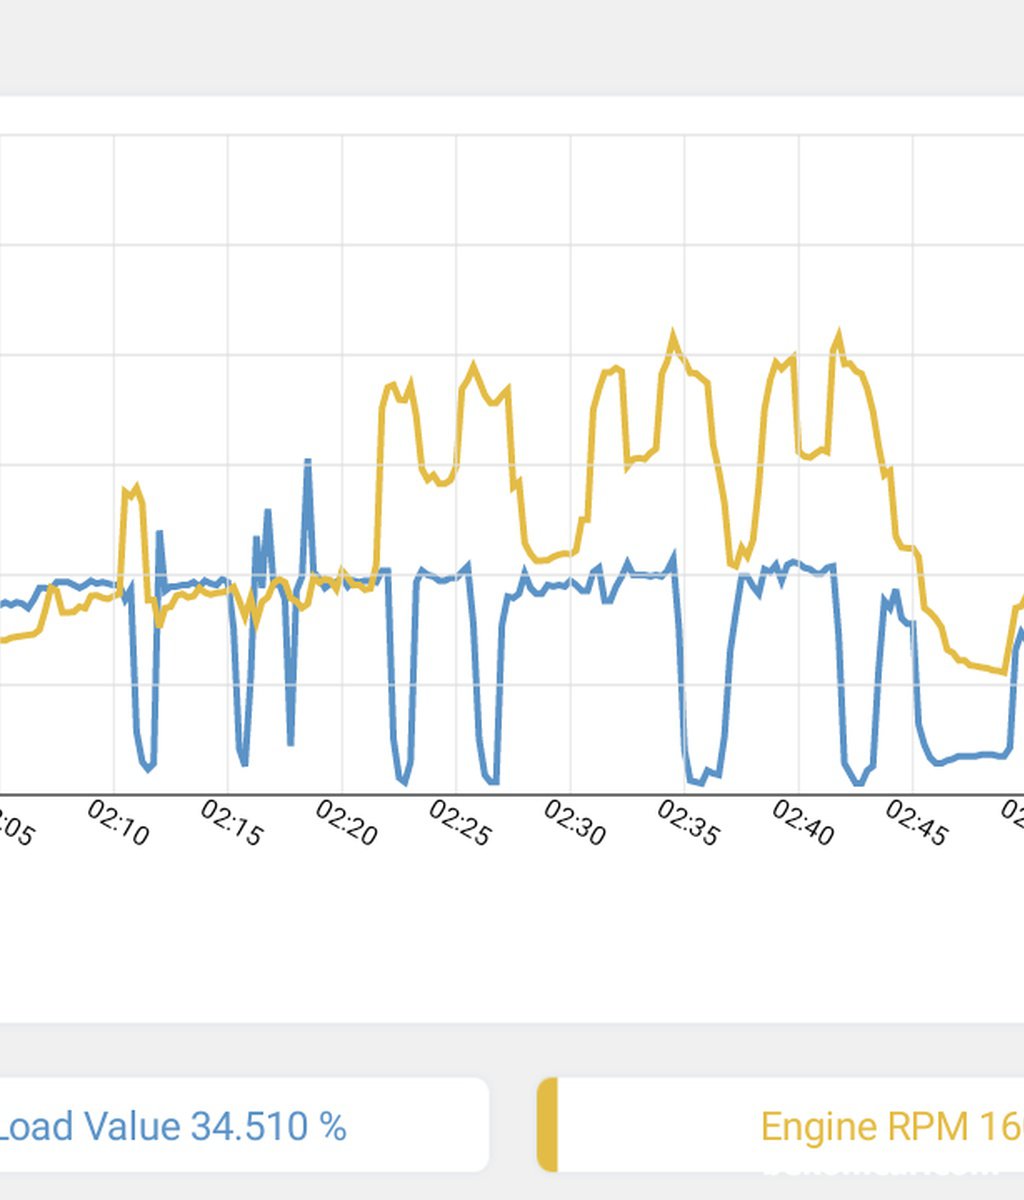Click the yellow line's lowest trough after 02:45

pyautogui.click(x=1003, y=670)
